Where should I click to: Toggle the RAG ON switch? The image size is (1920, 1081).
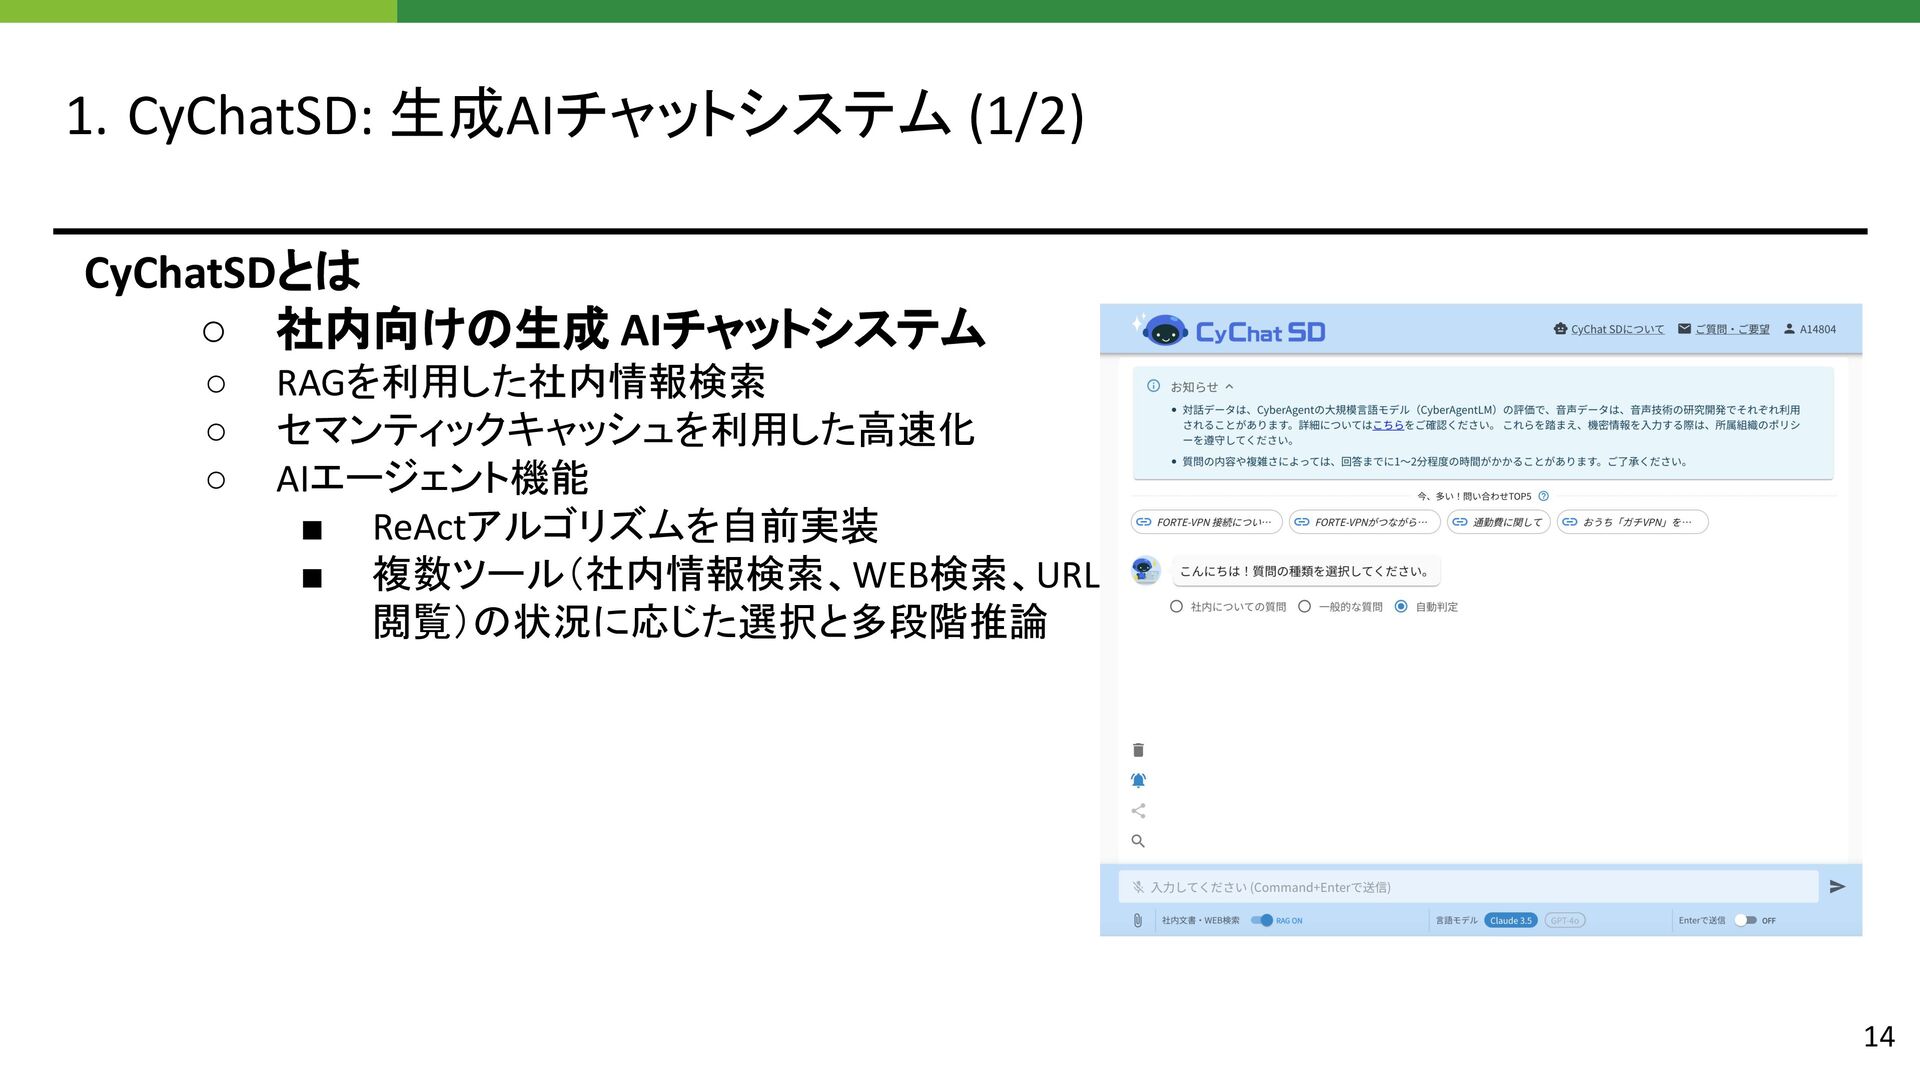1262,920
